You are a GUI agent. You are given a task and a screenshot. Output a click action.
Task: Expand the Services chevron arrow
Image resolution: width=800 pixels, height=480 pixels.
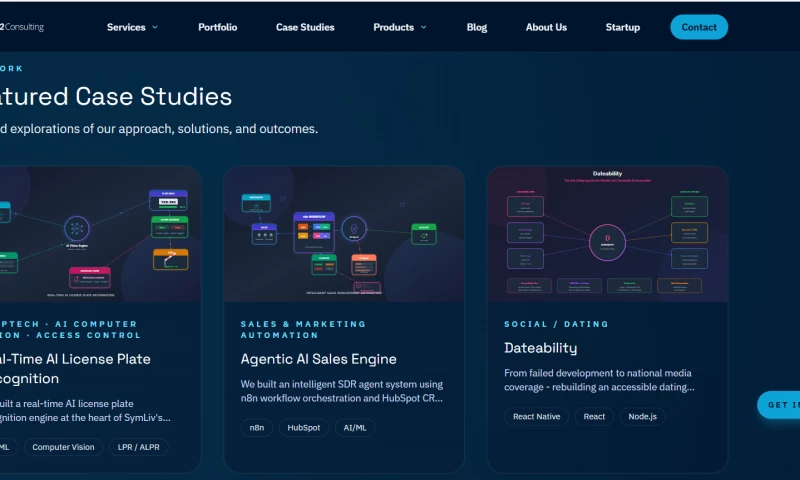(x=155, y=27)
